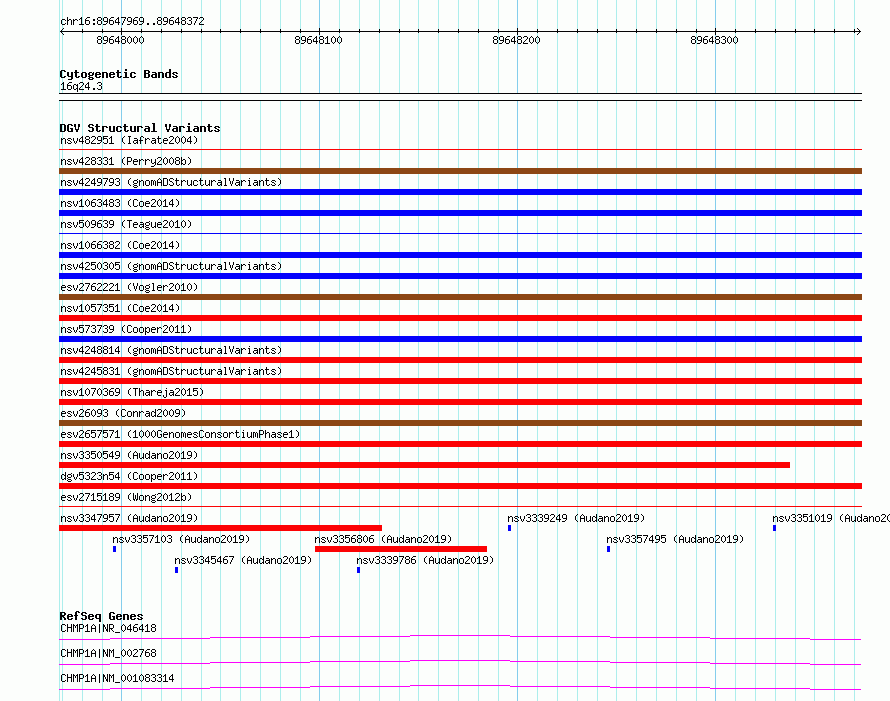Click the nsv1066382 (Coe2014) blue bar
Viewport: 890px width, 701px height.
tap(460, 255)
